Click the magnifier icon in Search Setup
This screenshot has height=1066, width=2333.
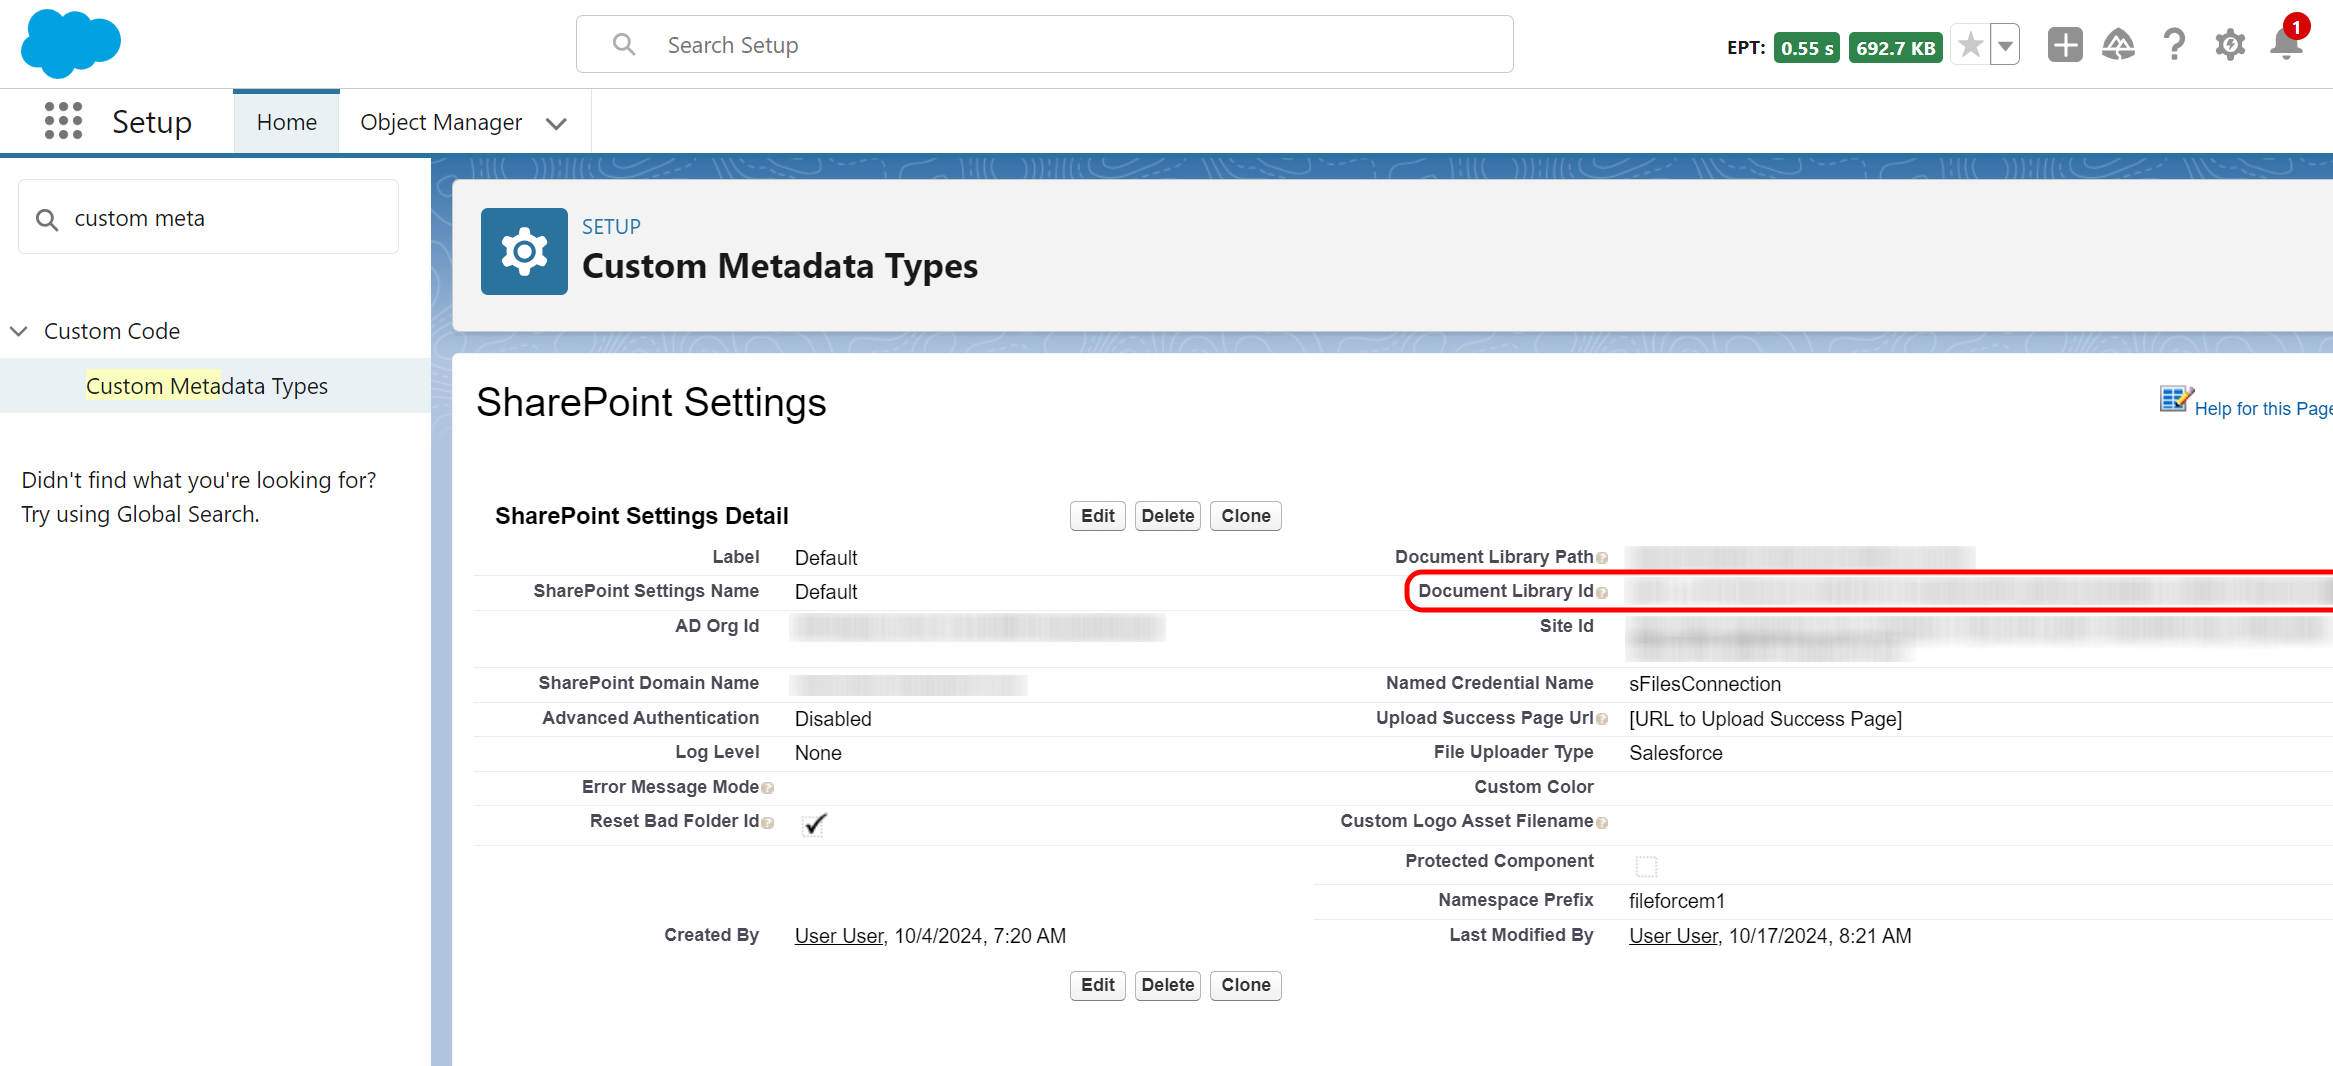click(x=624, y=45)
